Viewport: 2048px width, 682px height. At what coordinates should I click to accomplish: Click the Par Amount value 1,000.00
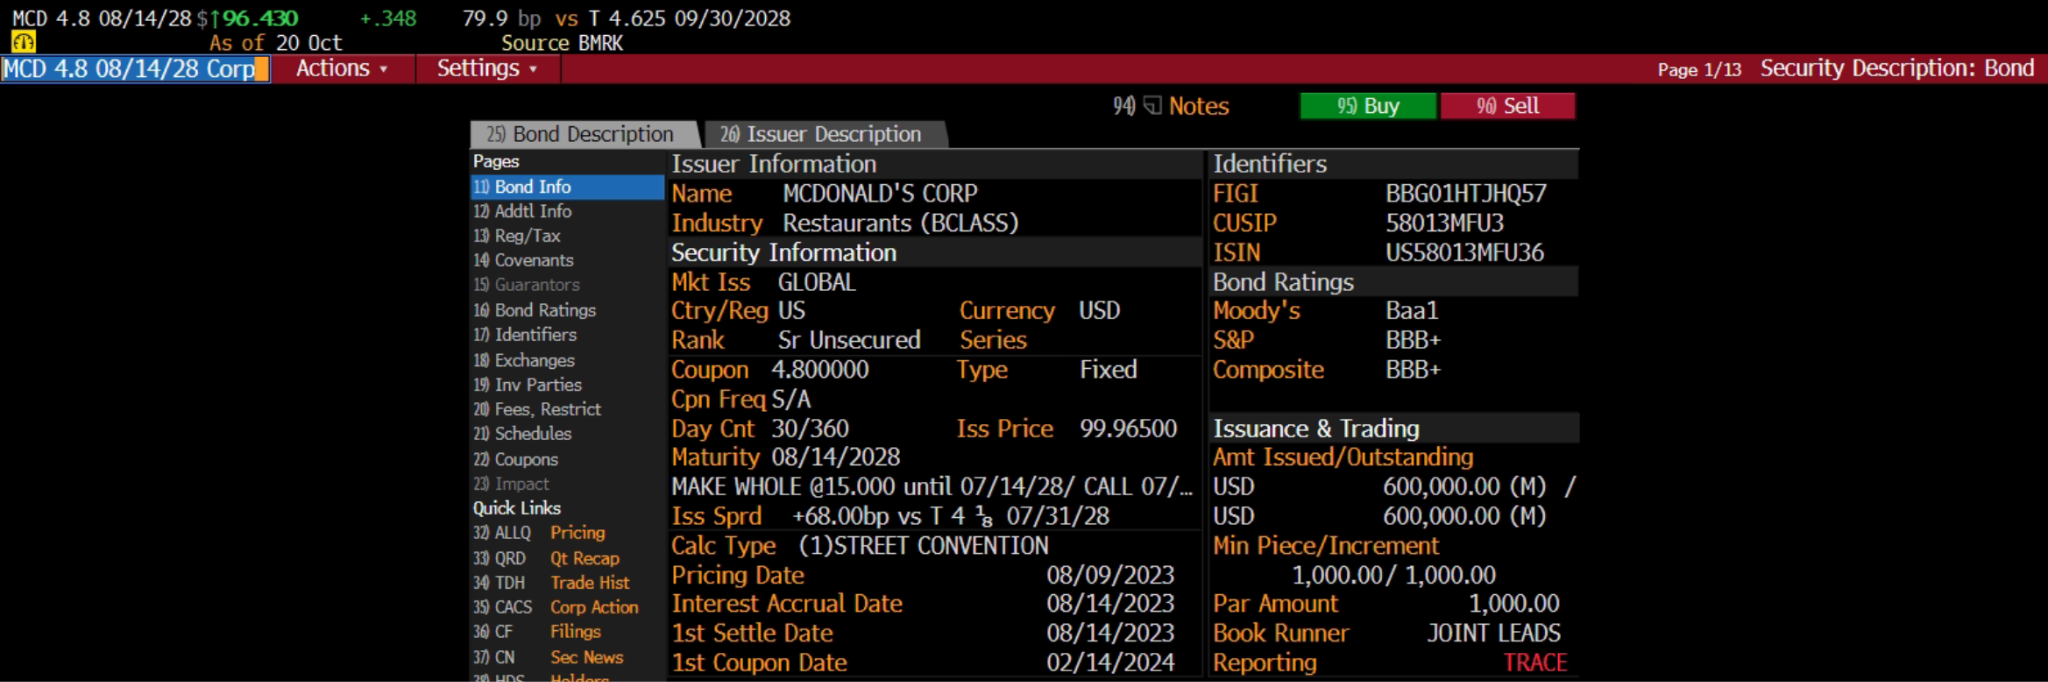[1514, 604]
